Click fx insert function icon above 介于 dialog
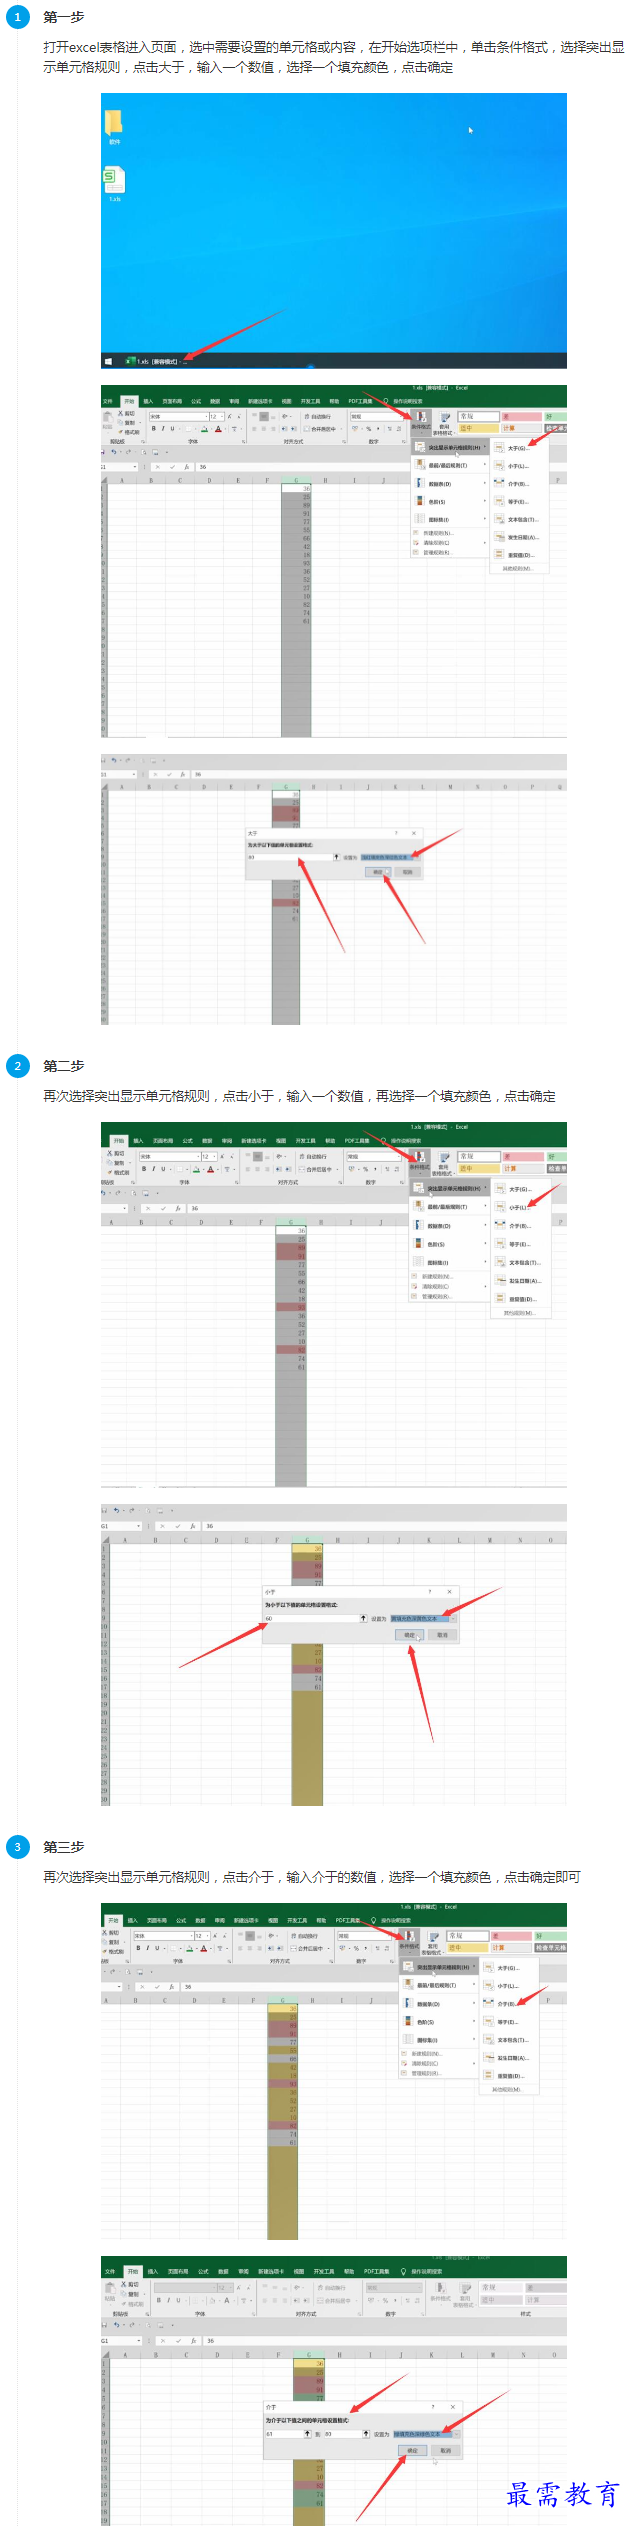 193,2341
